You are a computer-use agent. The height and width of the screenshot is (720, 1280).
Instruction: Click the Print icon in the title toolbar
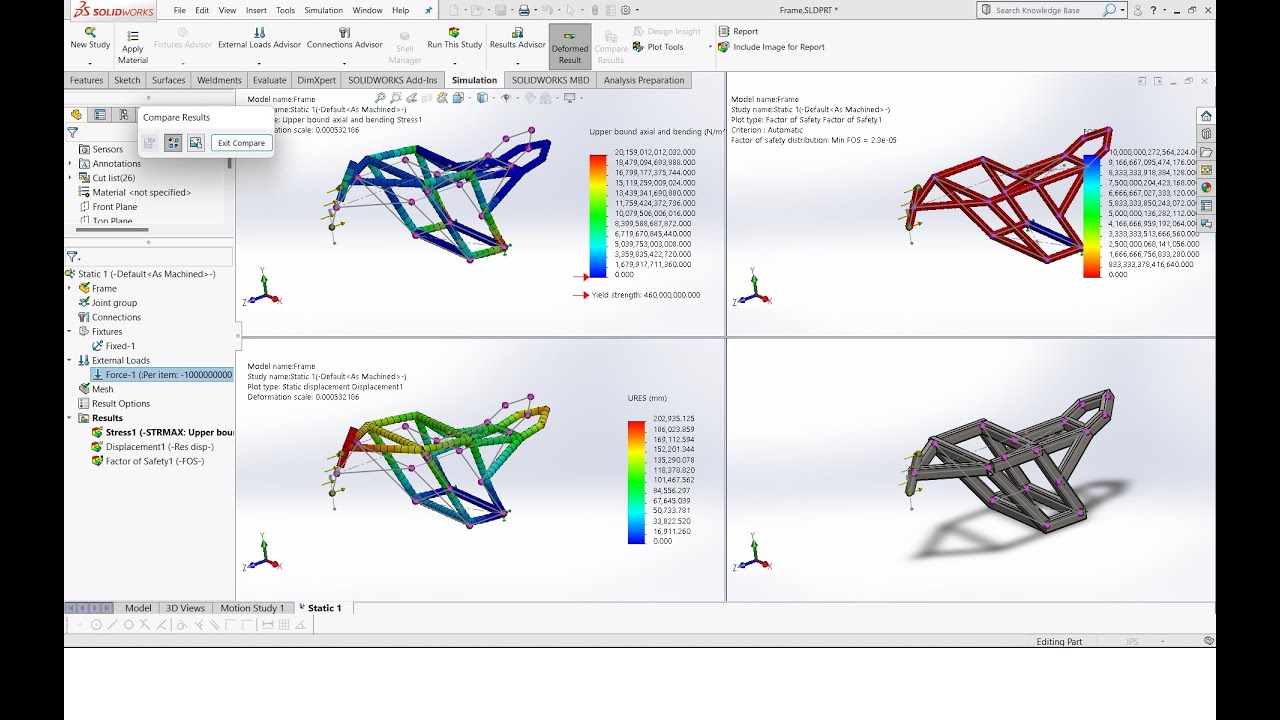click(x=523, y=10)
